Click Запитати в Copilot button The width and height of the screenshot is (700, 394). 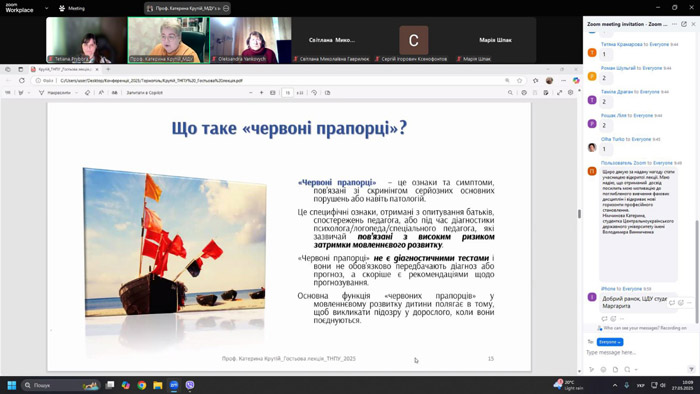click(144, 93)
